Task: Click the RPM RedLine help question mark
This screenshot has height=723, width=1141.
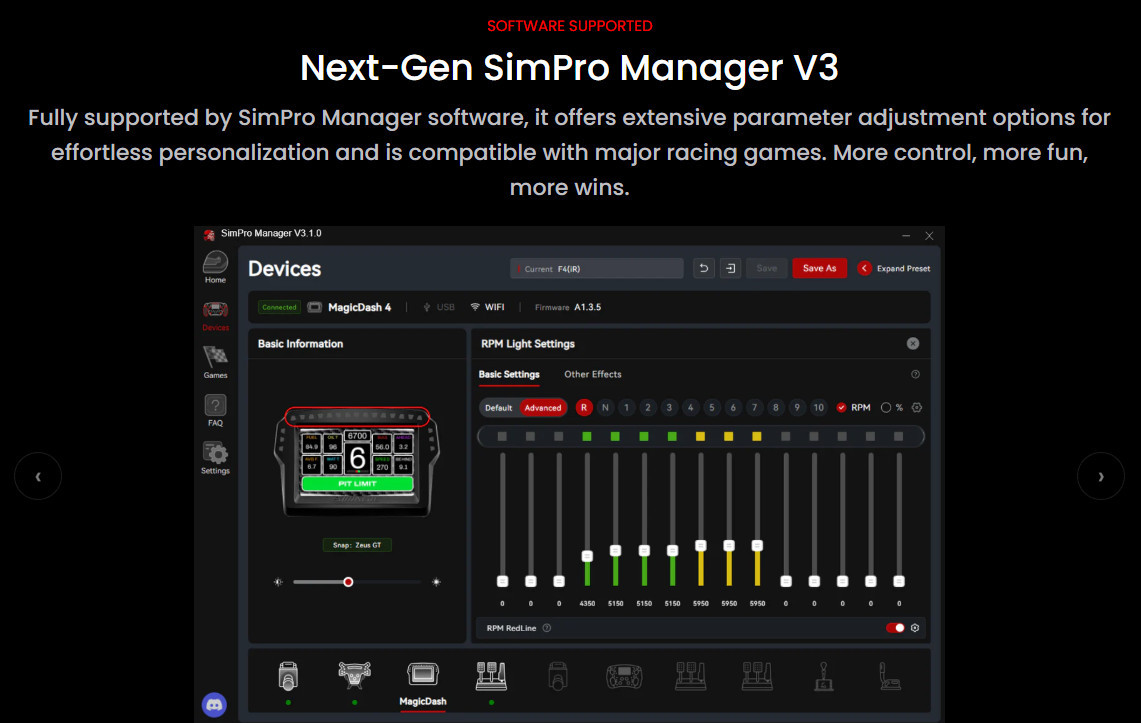Action: point(546,628)
